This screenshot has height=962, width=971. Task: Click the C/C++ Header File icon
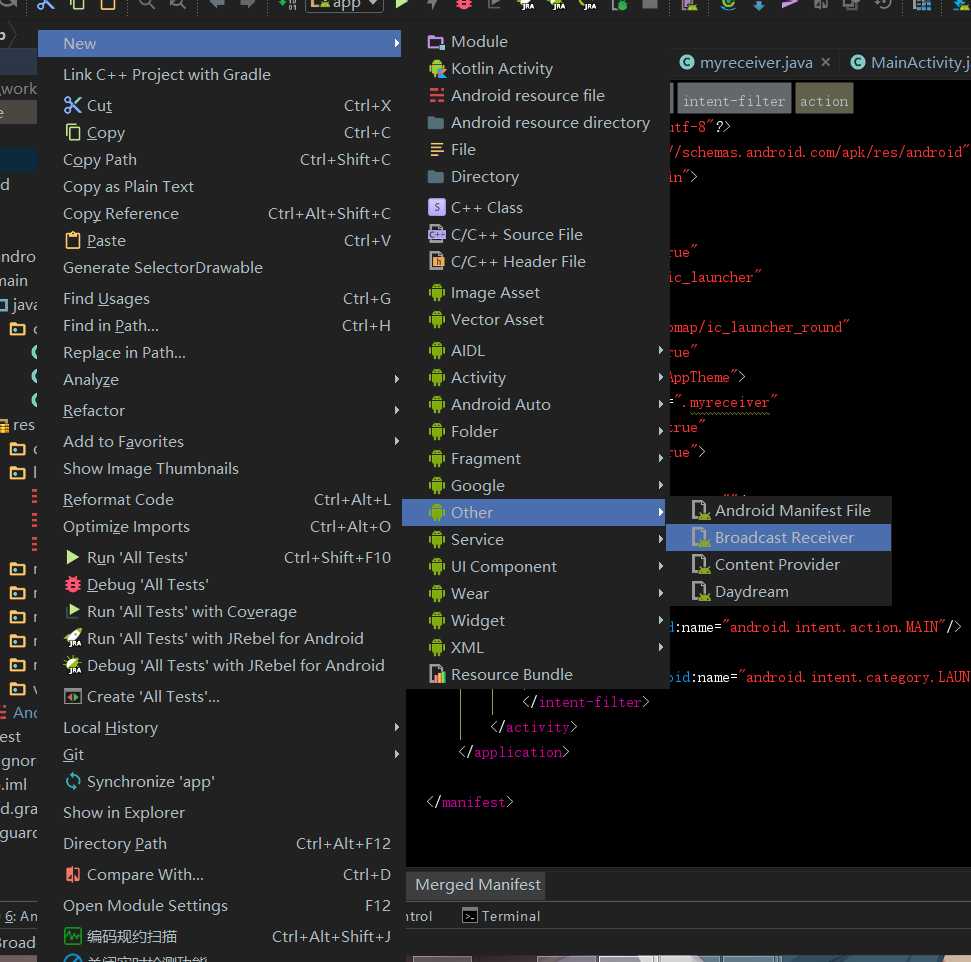click(437, 261)
